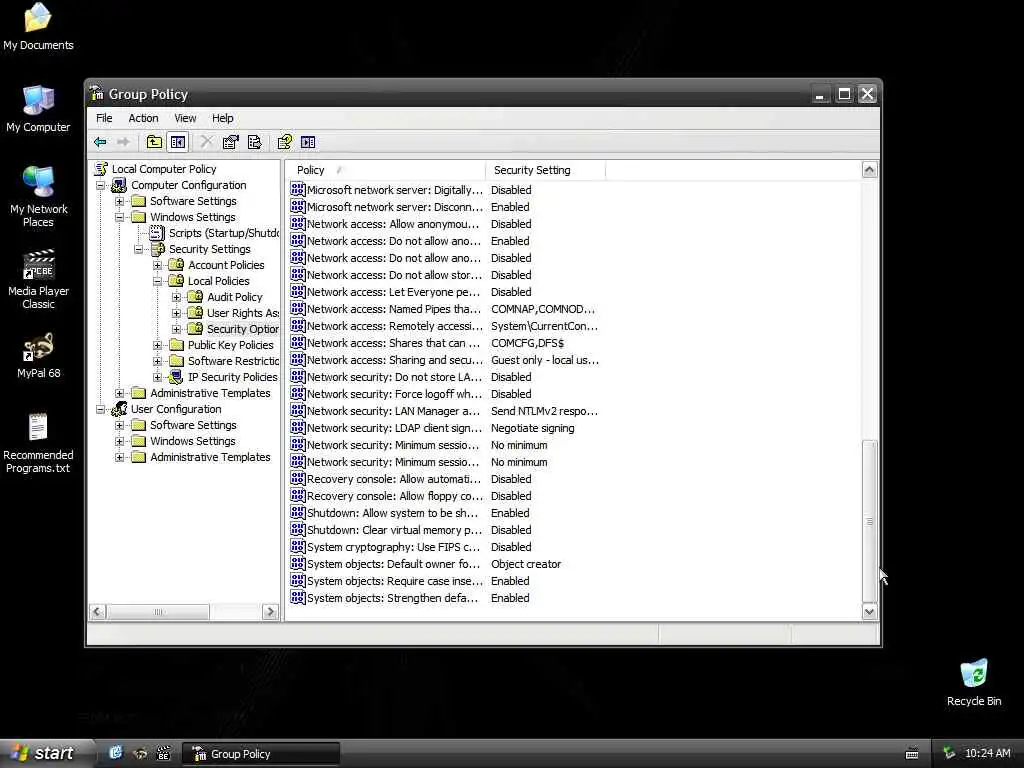
Task: Click the tree pane right scroll arrow
Action: [270, 612]
